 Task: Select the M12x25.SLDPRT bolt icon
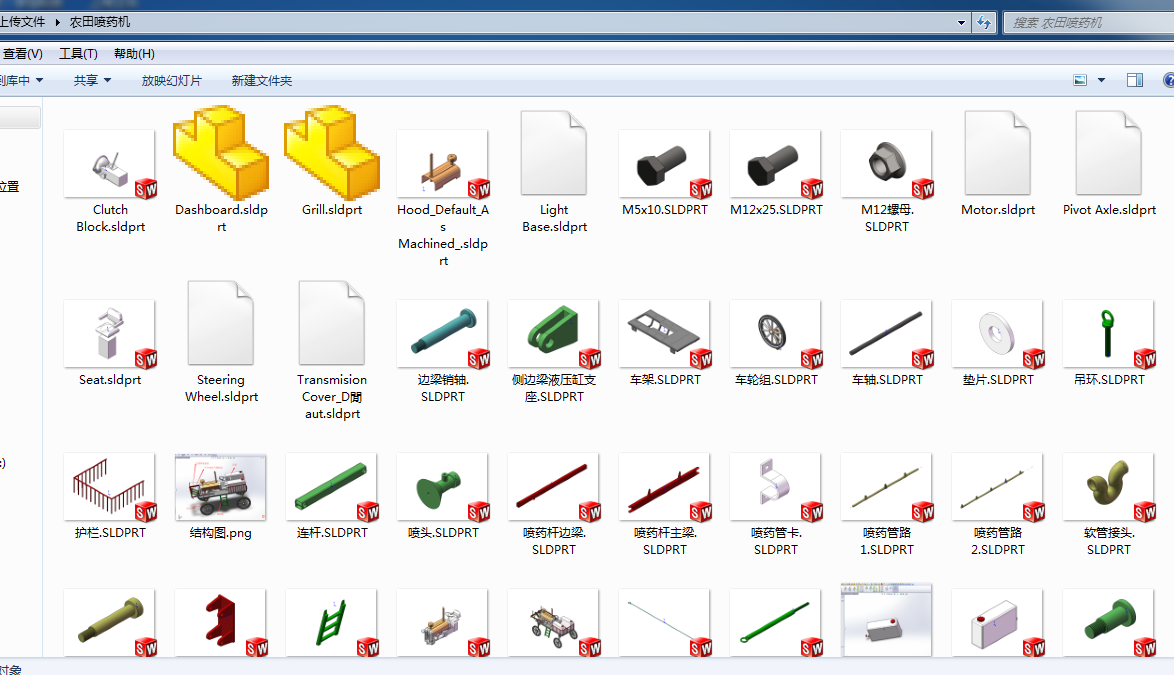[776, 163]
